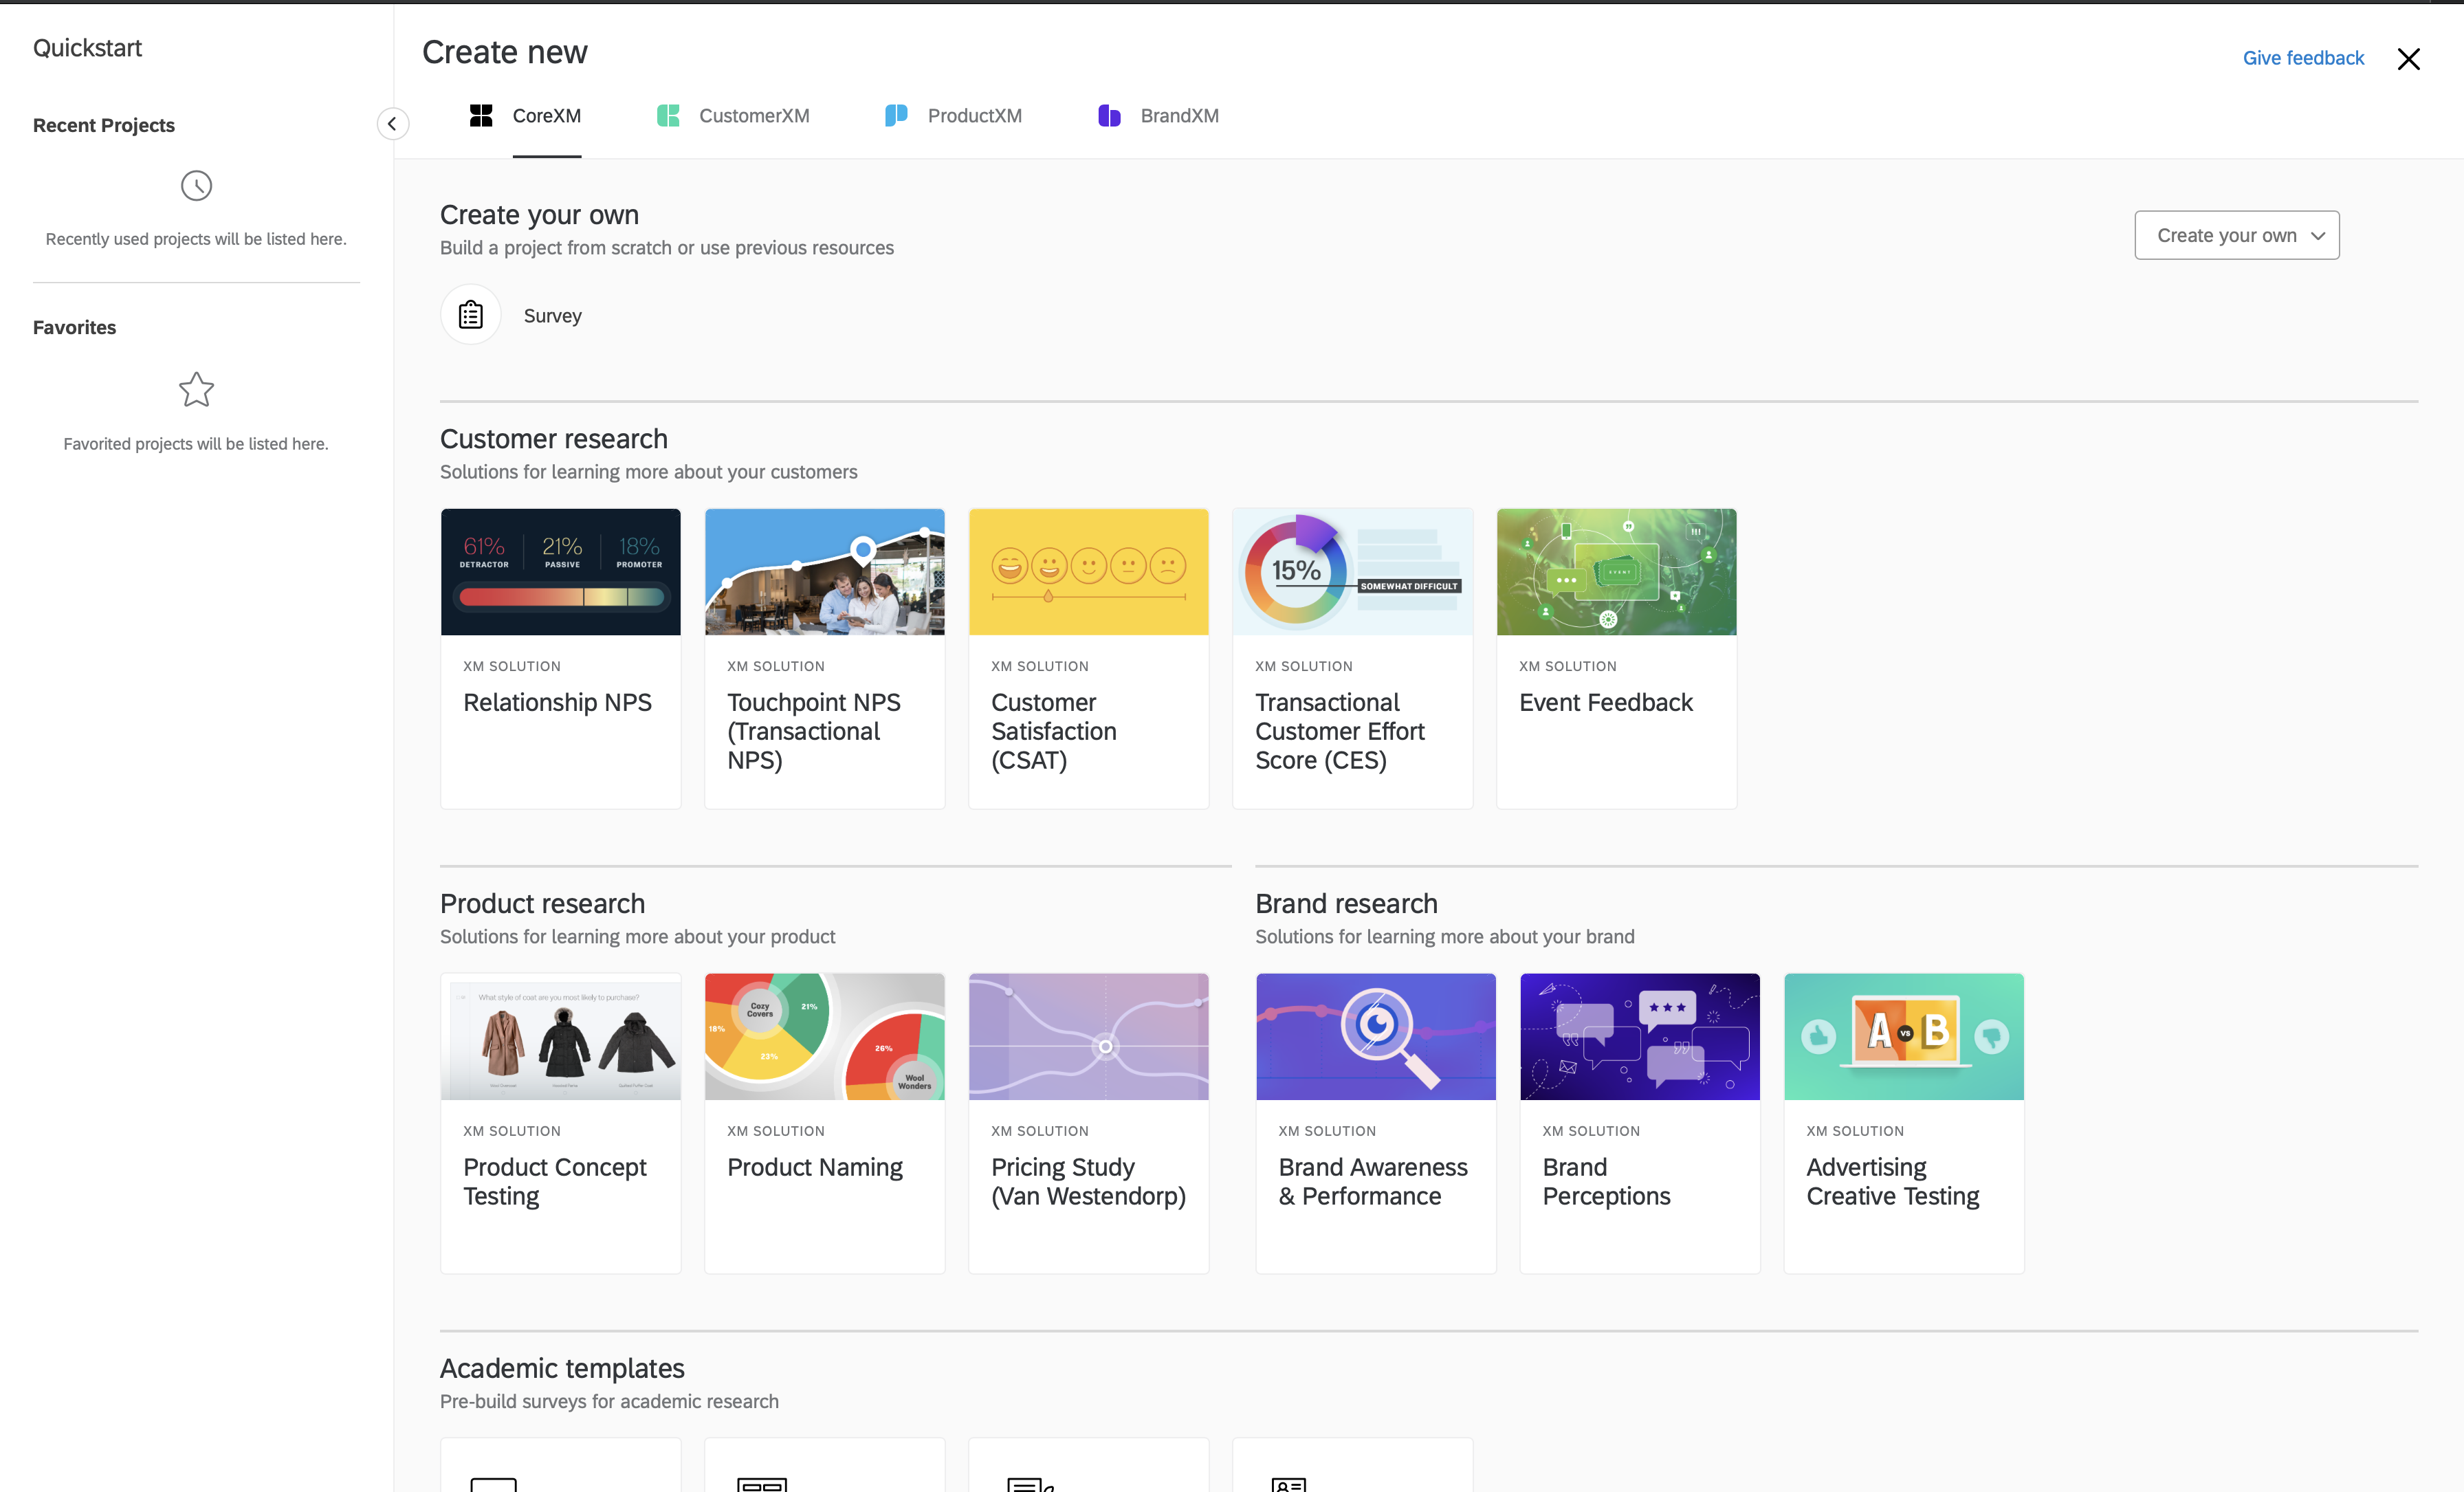Image resolution: width=2464 pixels, height=1492 pixels.
Task: Open the Create your own dropdown
Action: pyautogui.click(x=2236, y=235)
